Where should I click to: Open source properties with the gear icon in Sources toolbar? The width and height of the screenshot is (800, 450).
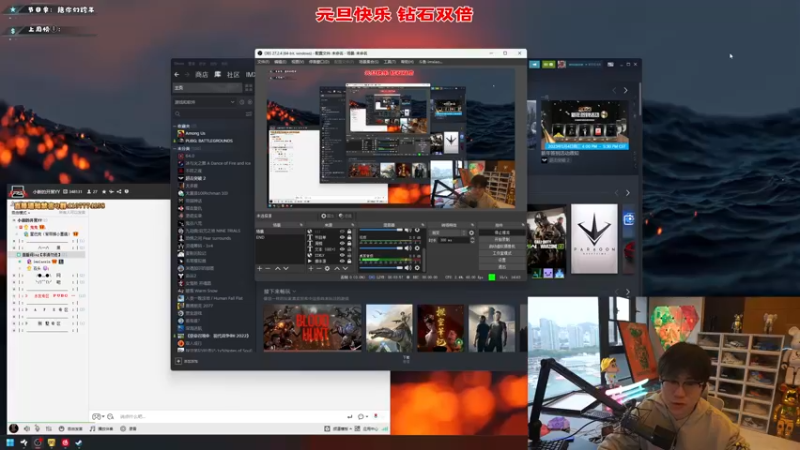[327, 268]
